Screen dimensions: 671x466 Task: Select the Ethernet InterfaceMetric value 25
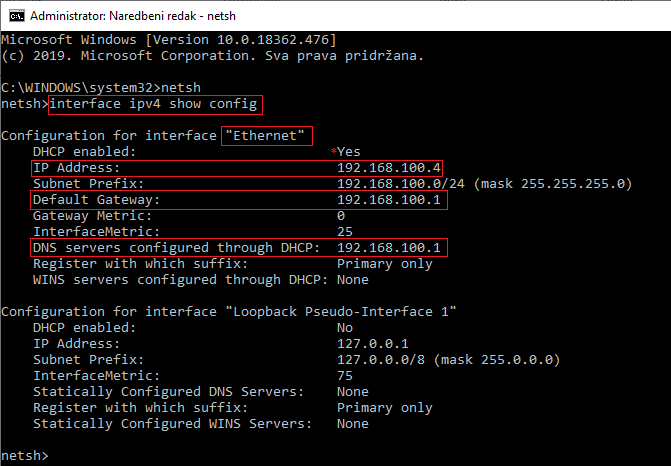346,232
